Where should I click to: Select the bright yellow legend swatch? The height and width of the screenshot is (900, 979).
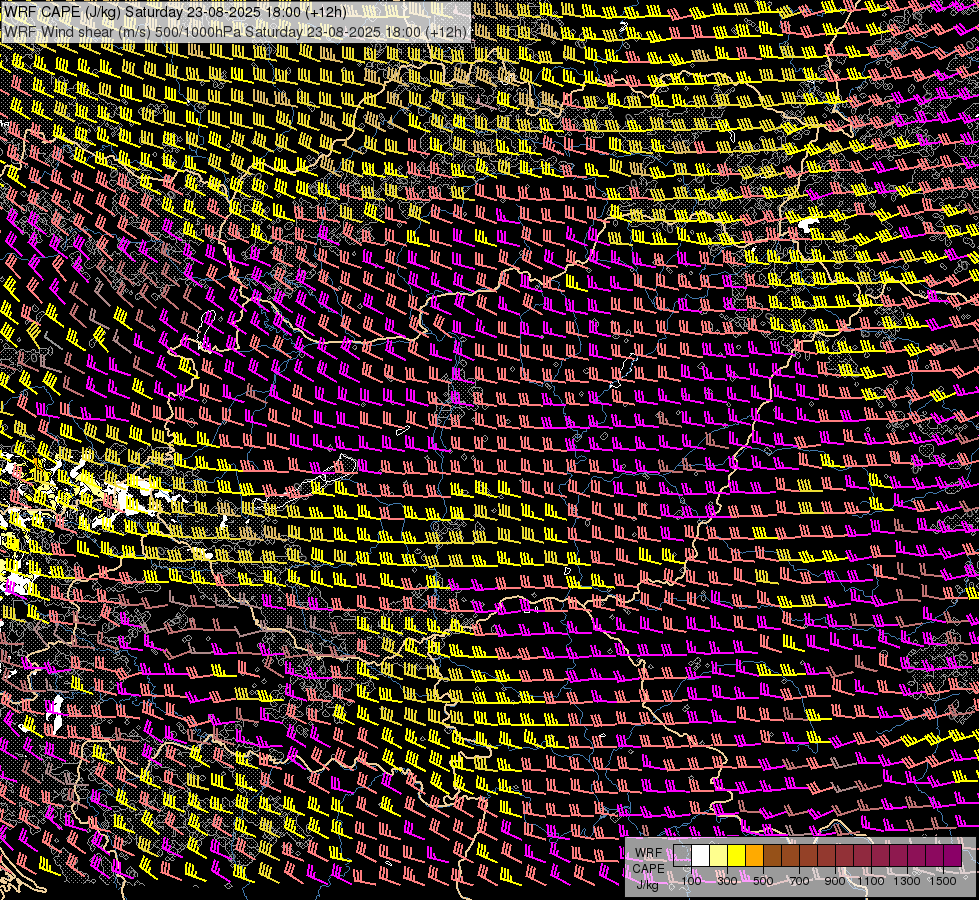coord(736,855)
